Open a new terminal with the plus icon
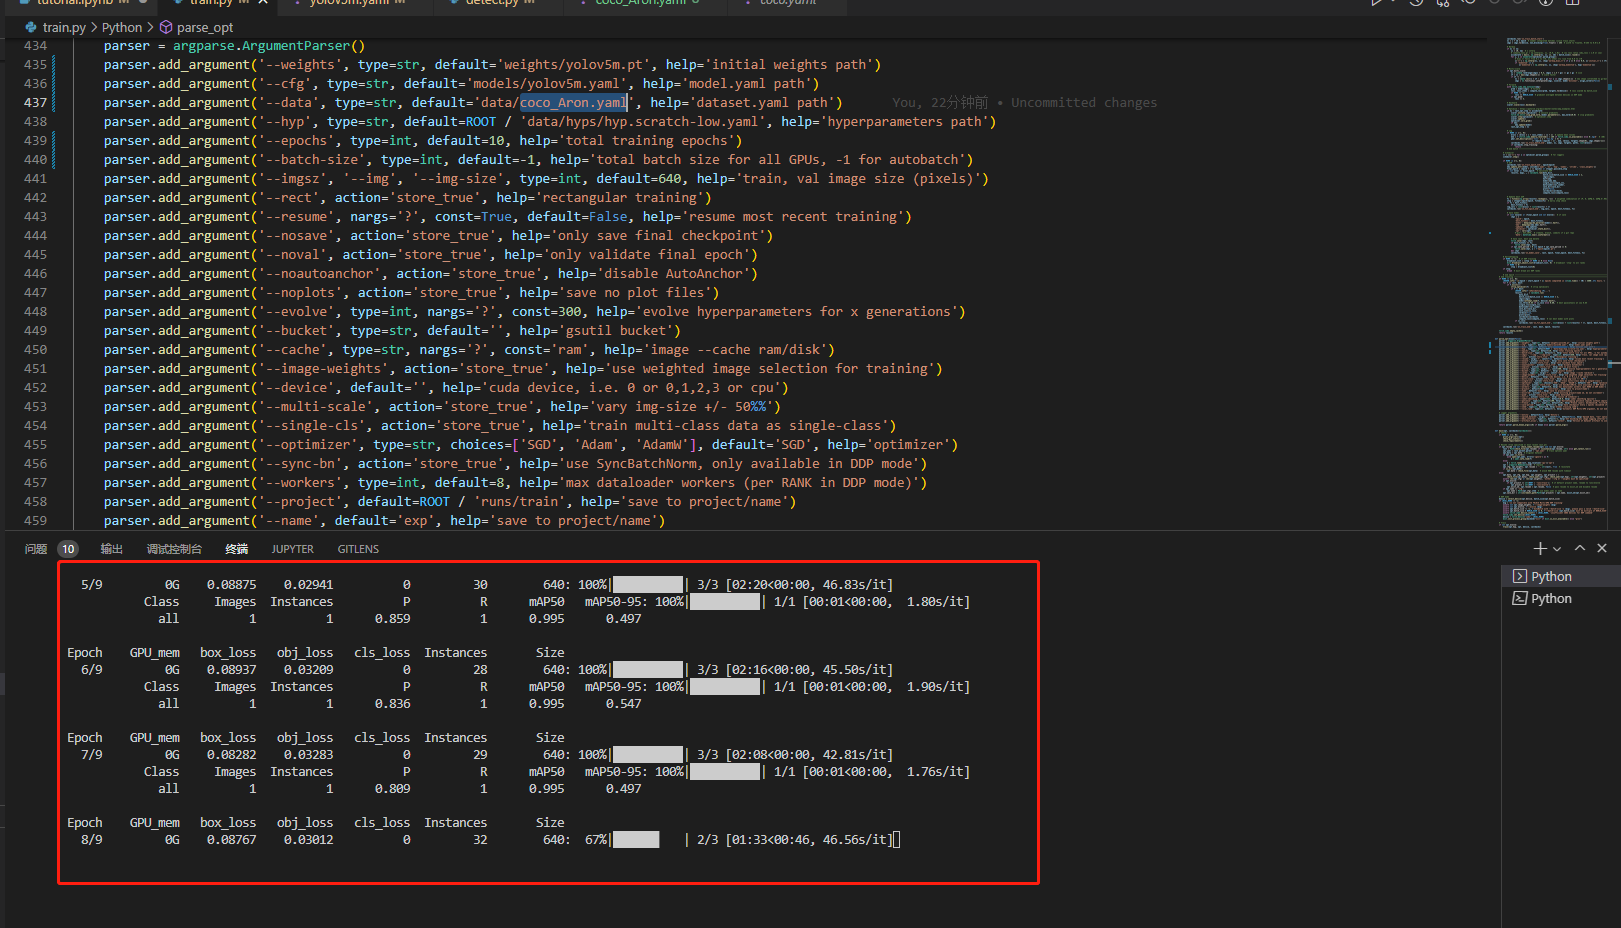Viewport: 1621px width, 928px height. pyautogui.click(x=1540, y=548)
